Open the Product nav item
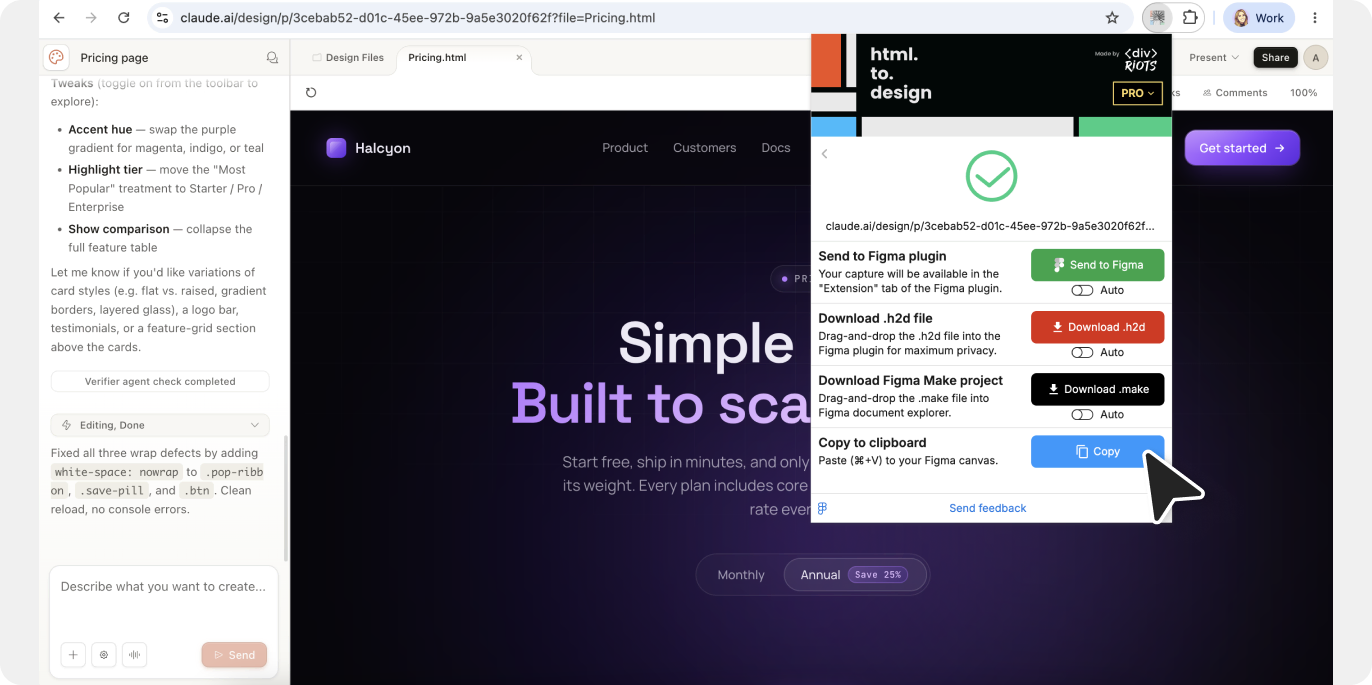1372x685 pixels. pos(625,148)
